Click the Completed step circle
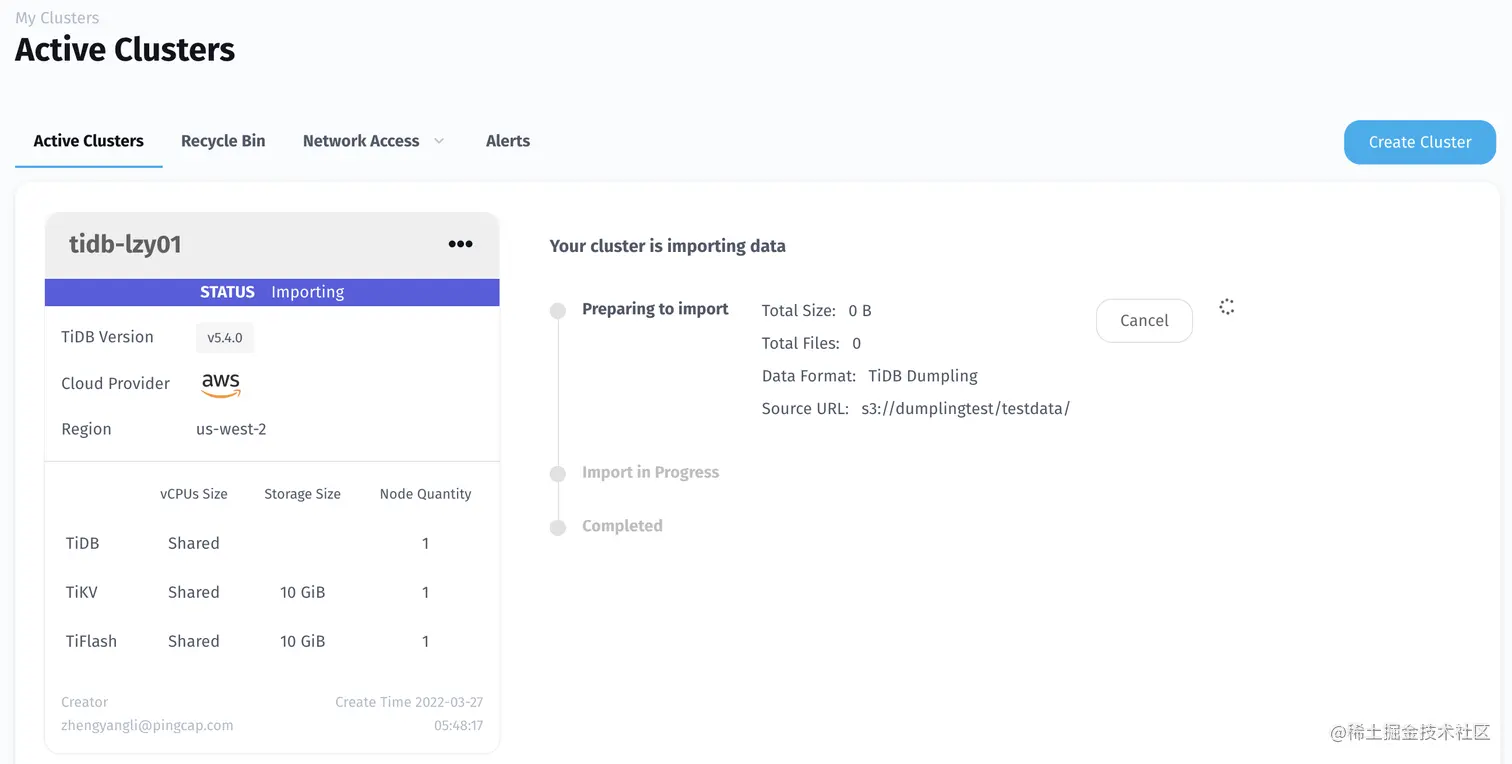Viewport: 1512px width, 764px height. tap(558, 527)
